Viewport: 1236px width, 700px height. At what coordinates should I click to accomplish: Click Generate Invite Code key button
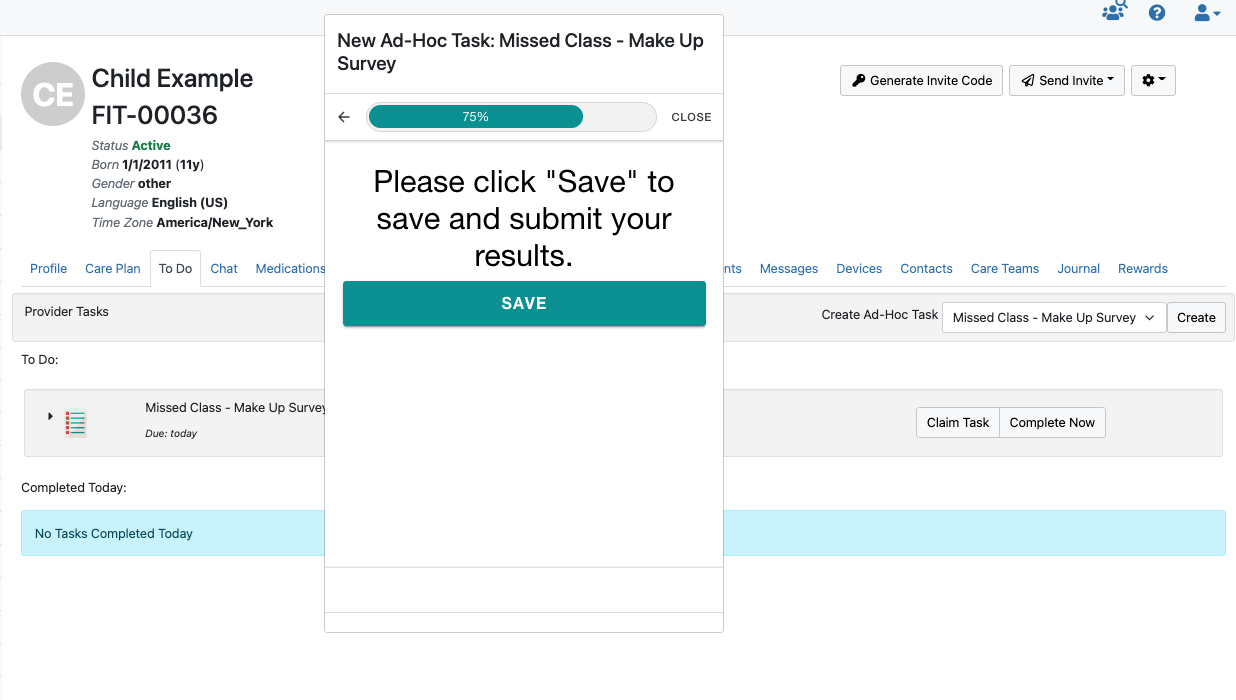tap(922, 80)
